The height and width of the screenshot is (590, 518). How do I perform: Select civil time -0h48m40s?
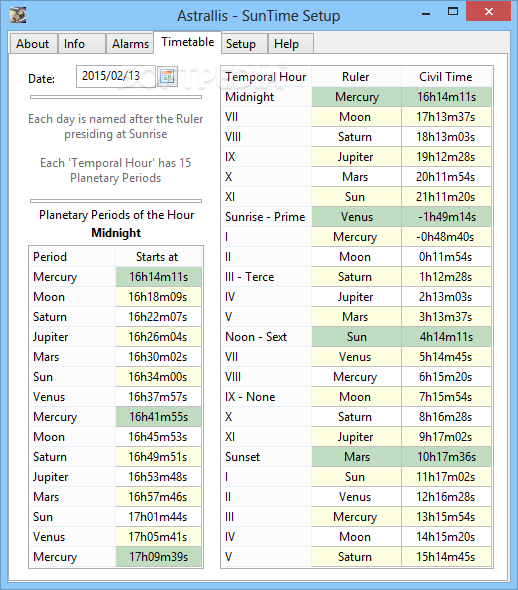pos(447,237)
